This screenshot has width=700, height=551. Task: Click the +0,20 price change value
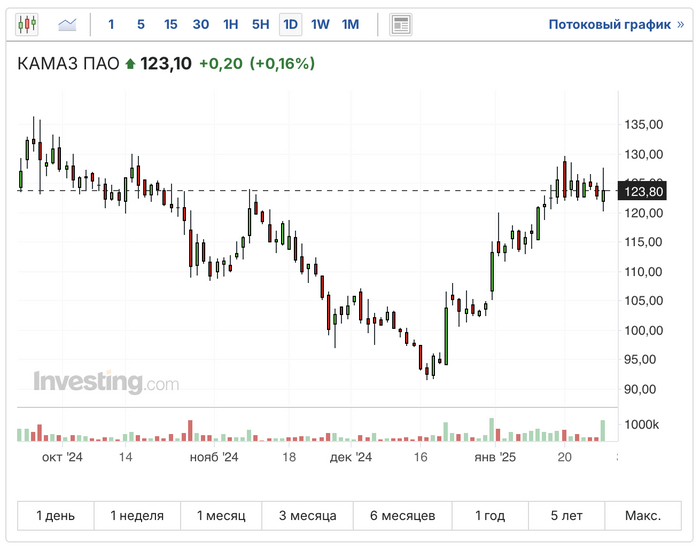[x=221, y=64]
